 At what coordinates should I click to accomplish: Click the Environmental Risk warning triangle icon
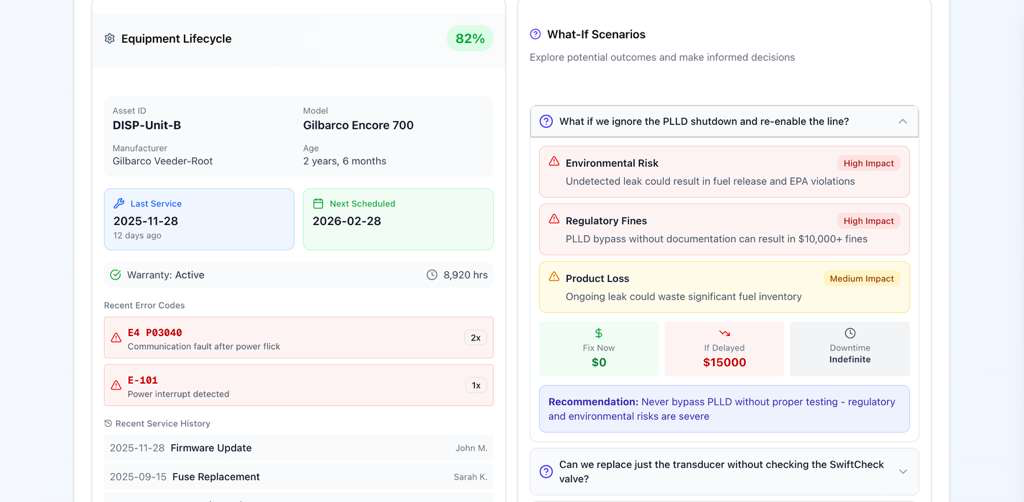click(x=554, y=162)
